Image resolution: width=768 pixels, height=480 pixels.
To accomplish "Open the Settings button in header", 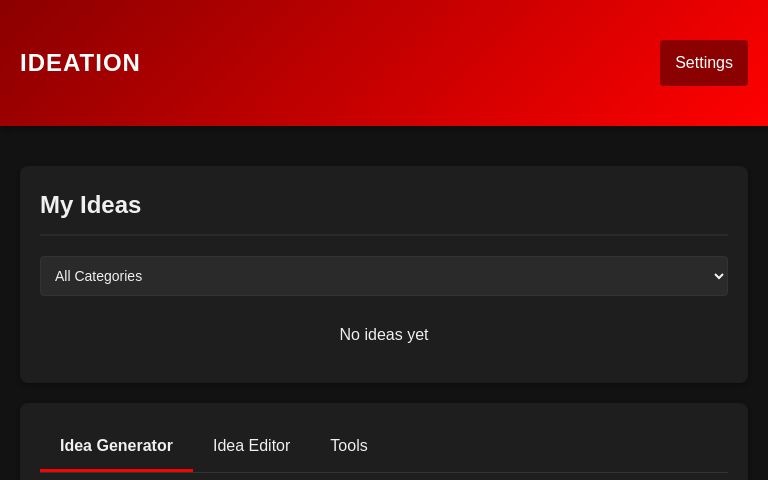I will (703, 63).
